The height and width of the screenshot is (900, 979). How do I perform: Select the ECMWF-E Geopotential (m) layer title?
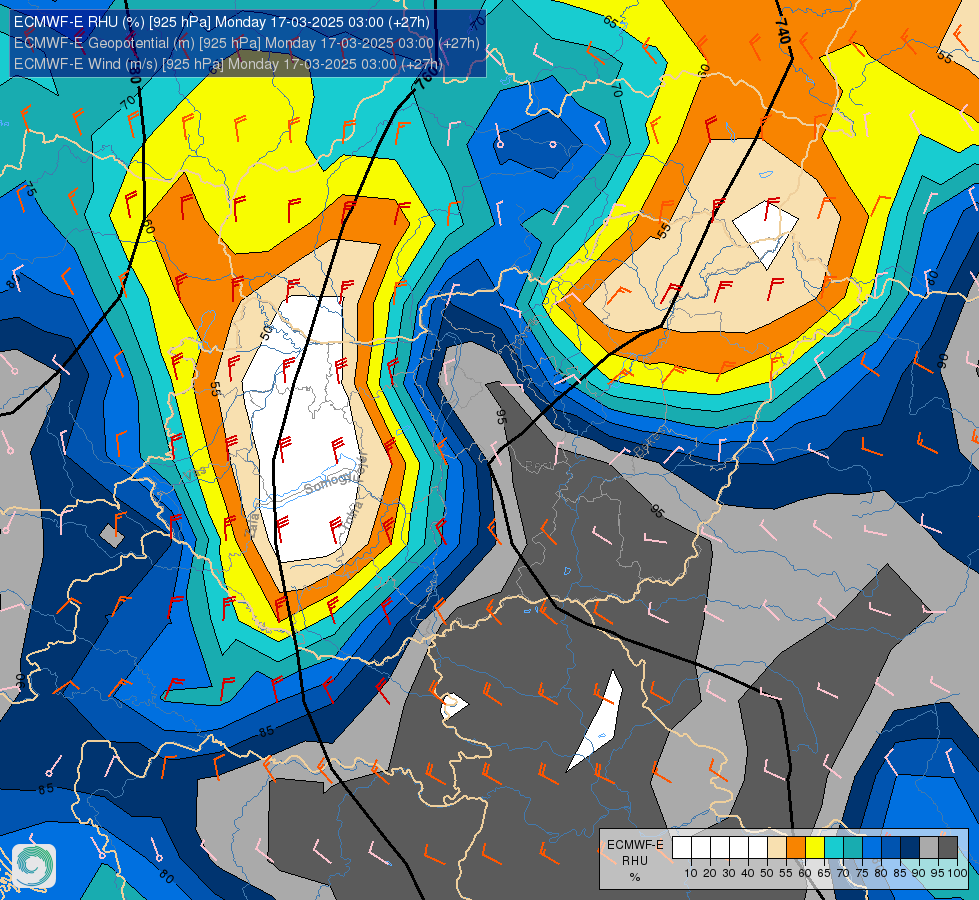[247, 43]
